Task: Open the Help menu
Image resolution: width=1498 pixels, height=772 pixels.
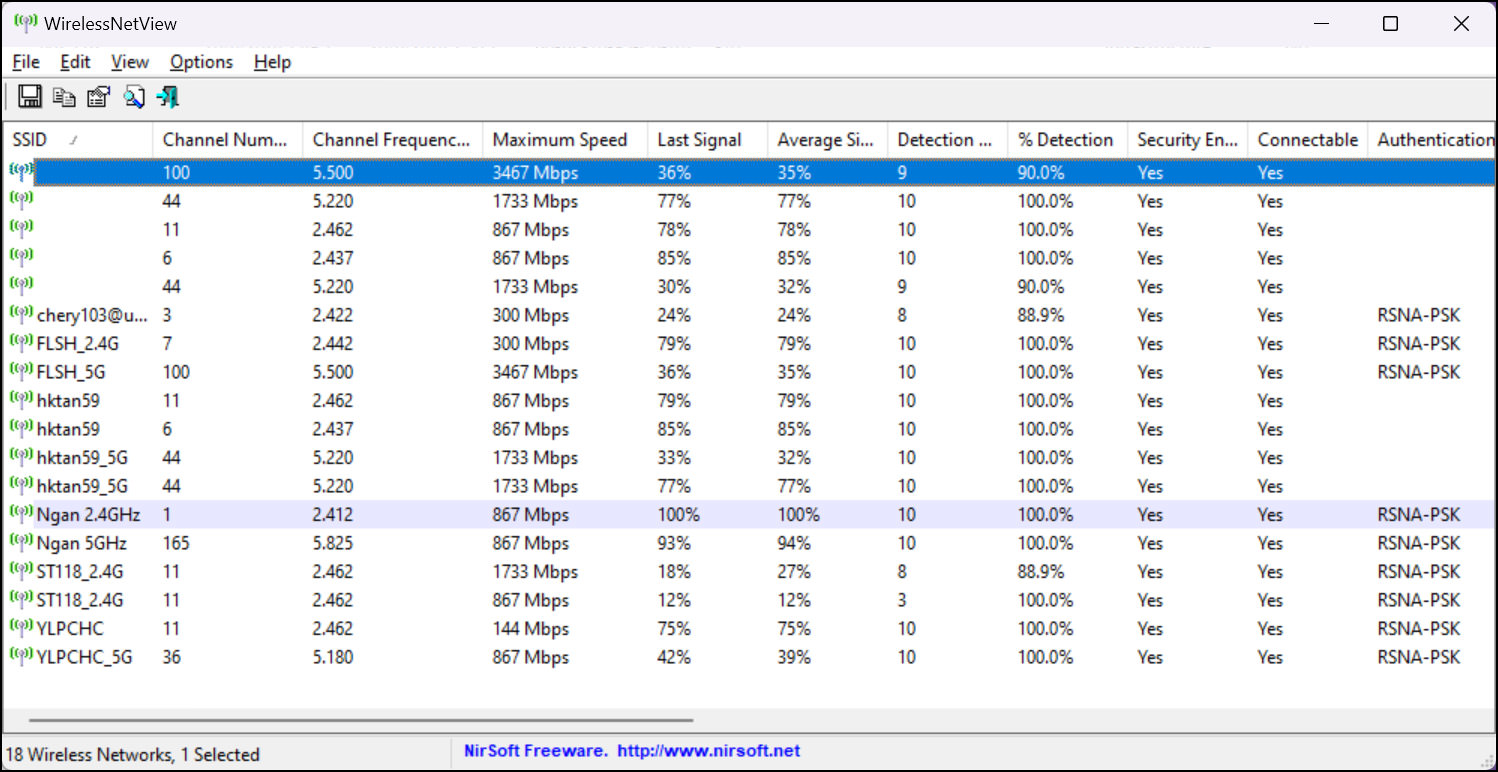Action: (271, 62)
